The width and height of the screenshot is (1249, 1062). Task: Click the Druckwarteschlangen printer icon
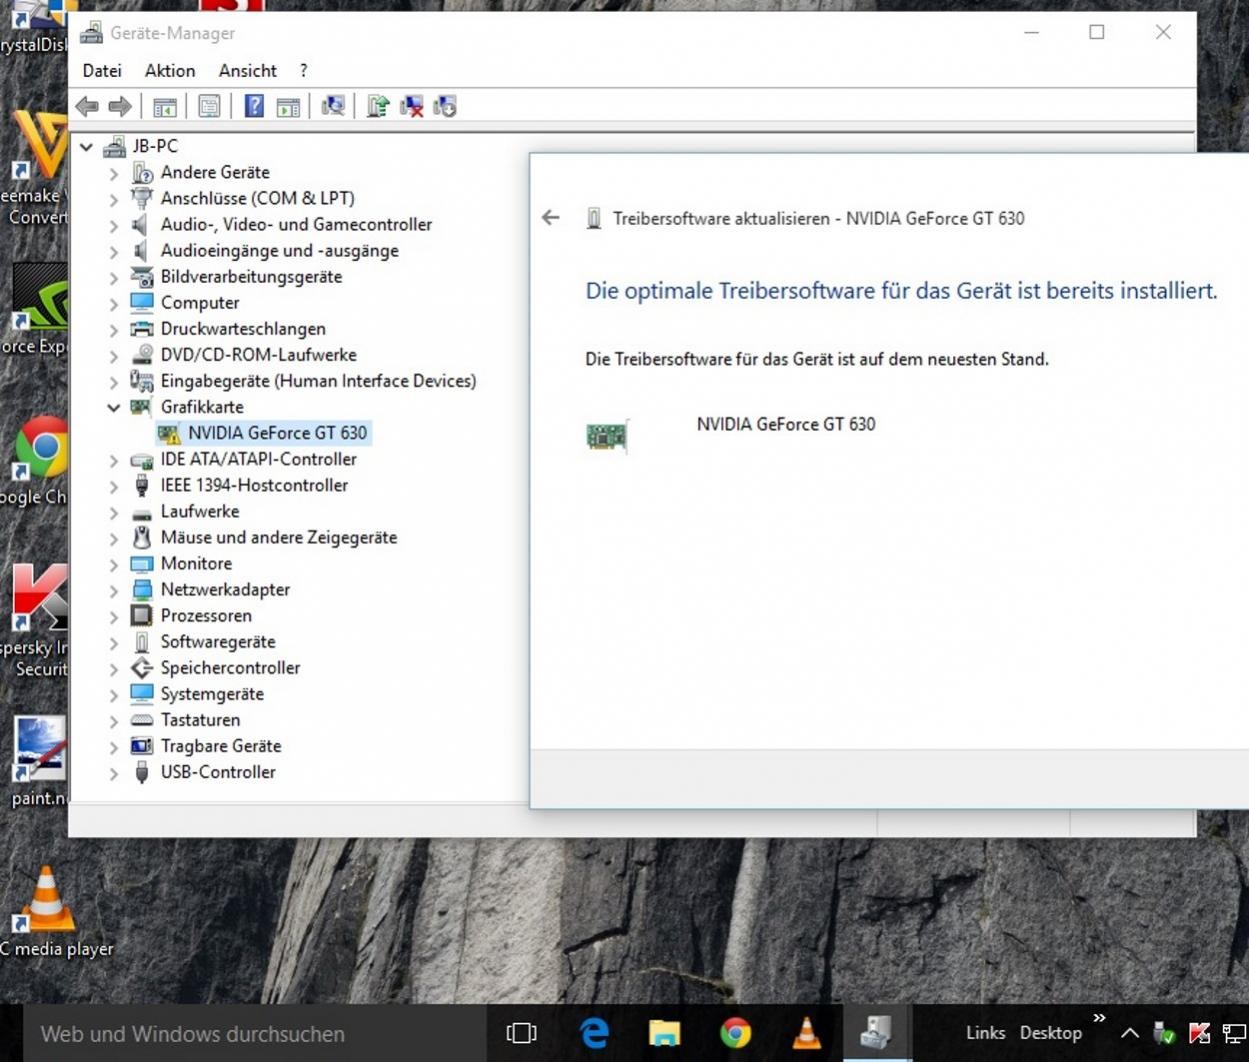142,329
